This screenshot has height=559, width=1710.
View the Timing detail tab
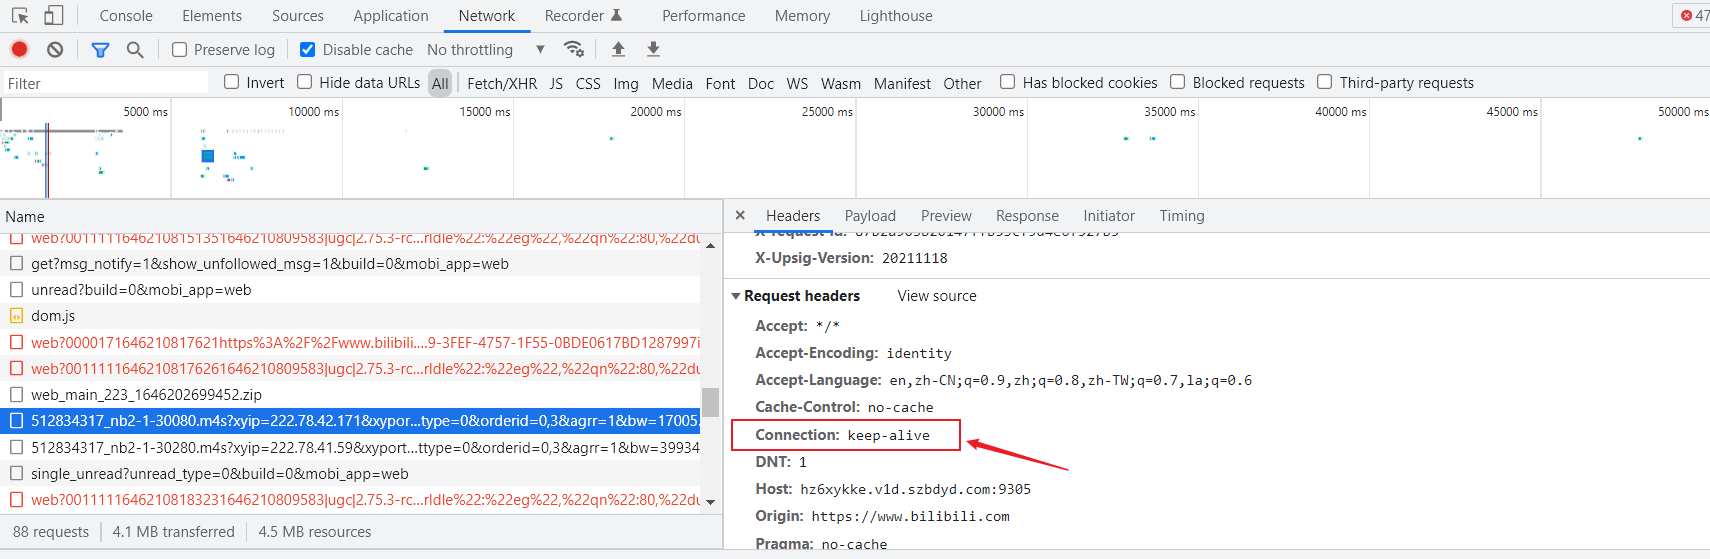1182,215
